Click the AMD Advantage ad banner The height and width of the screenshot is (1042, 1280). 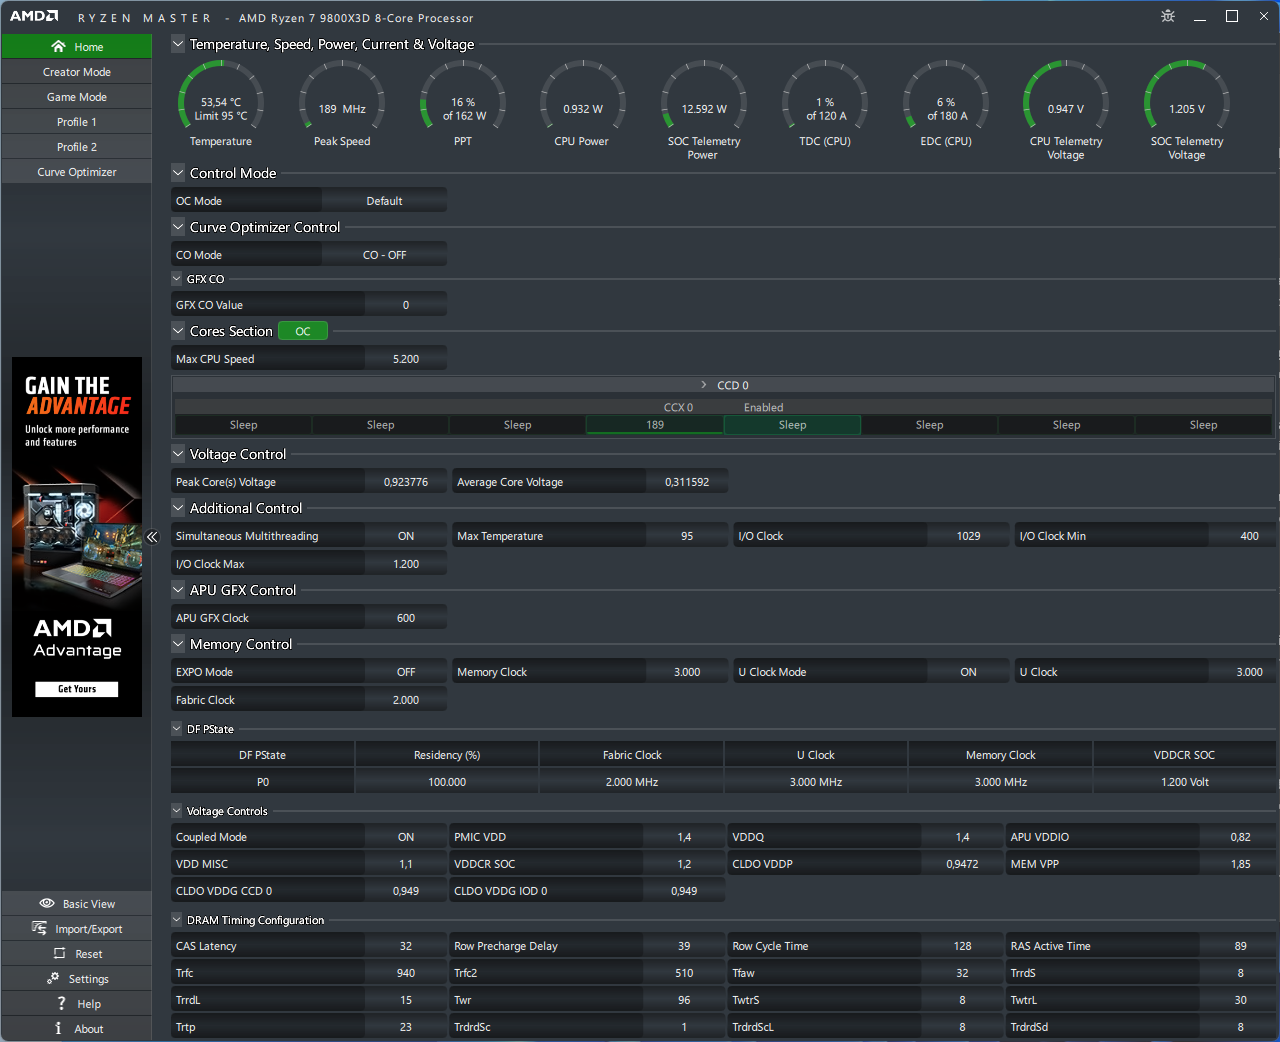click(x=77, y=537)
